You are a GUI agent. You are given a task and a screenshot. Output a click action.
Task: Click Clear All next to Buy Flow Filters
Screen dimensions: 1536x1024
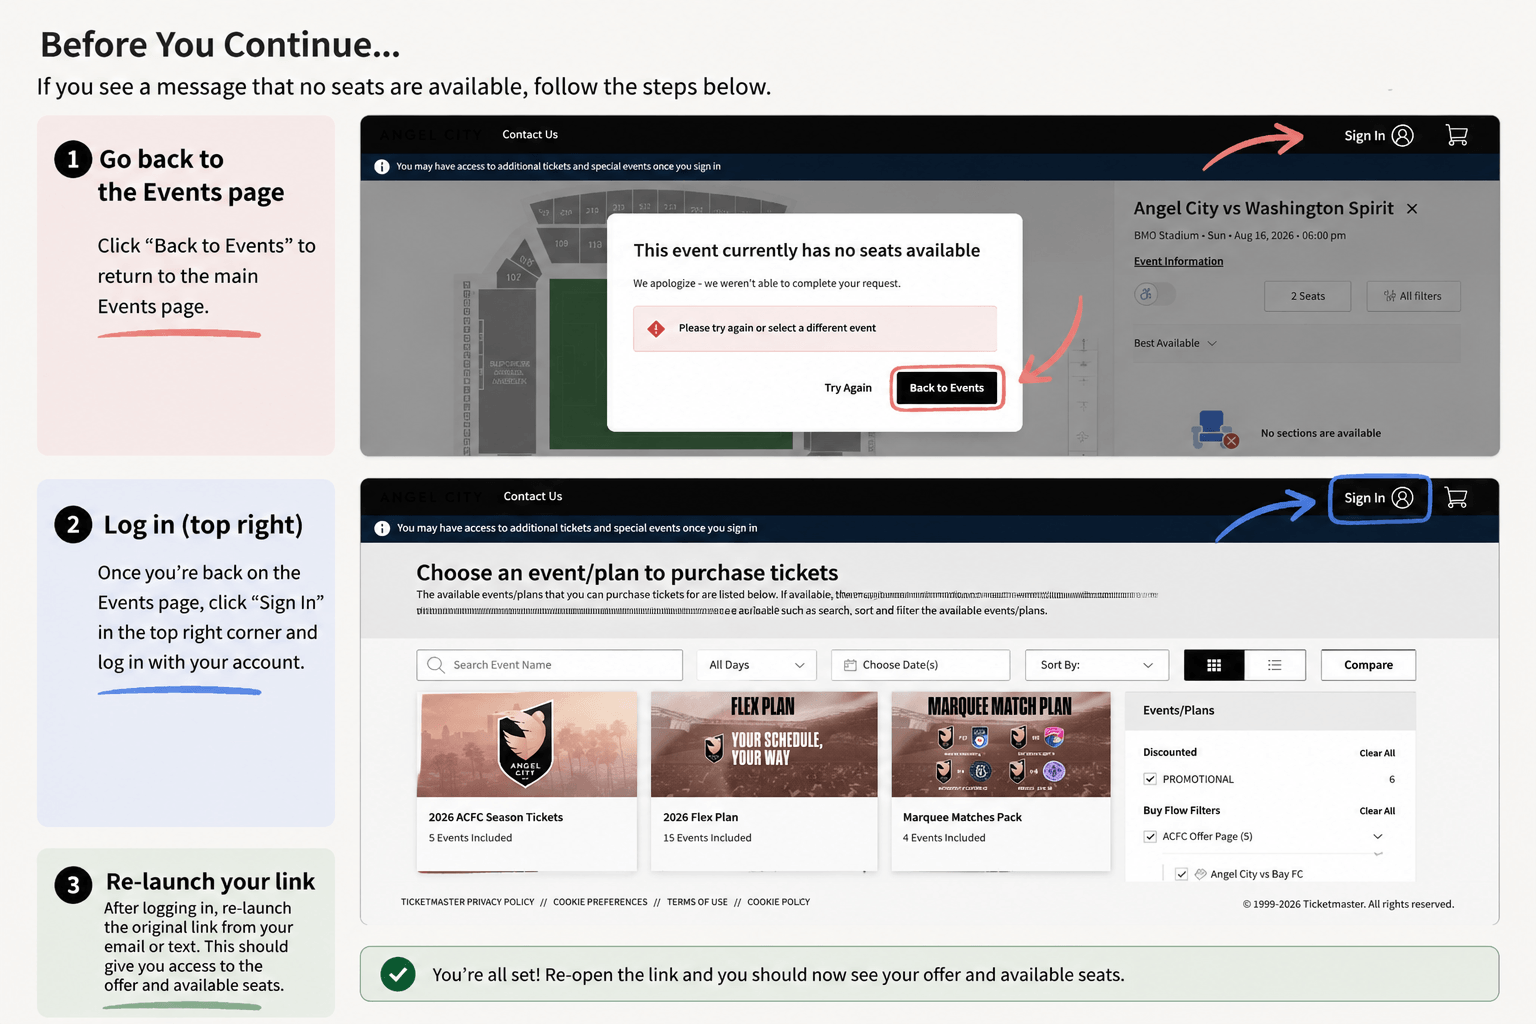click(x=1377, y=811)
